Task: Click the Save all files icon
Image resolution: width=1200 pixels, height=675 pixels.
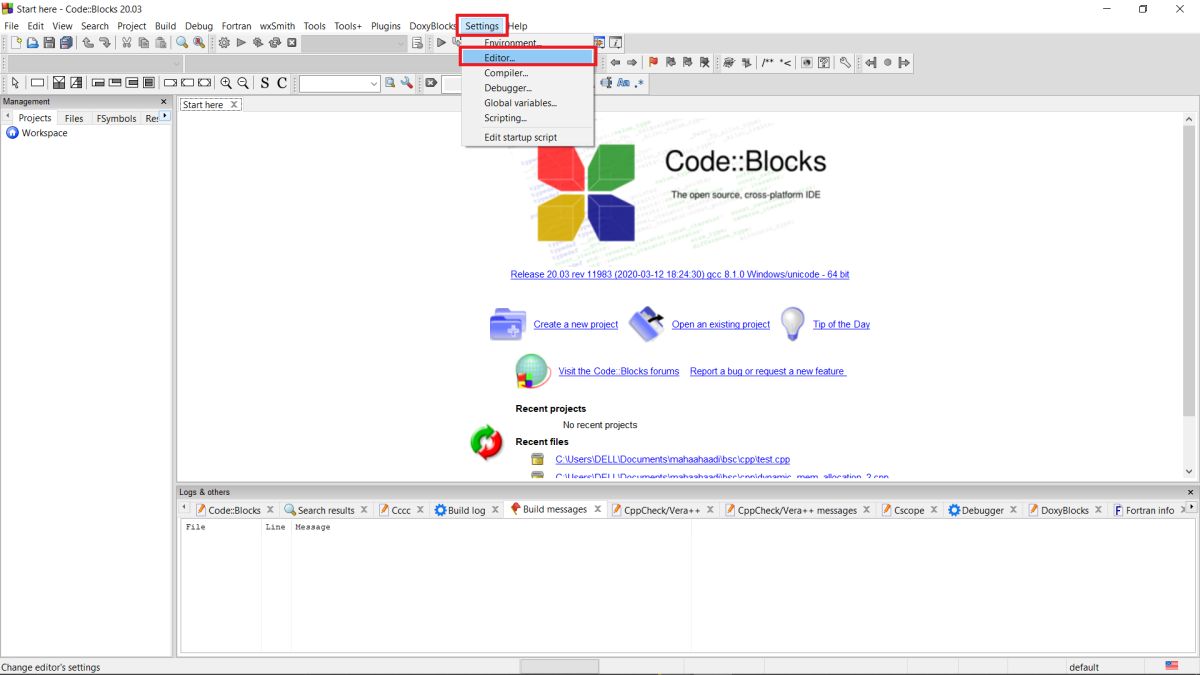Action: [66, 43]
